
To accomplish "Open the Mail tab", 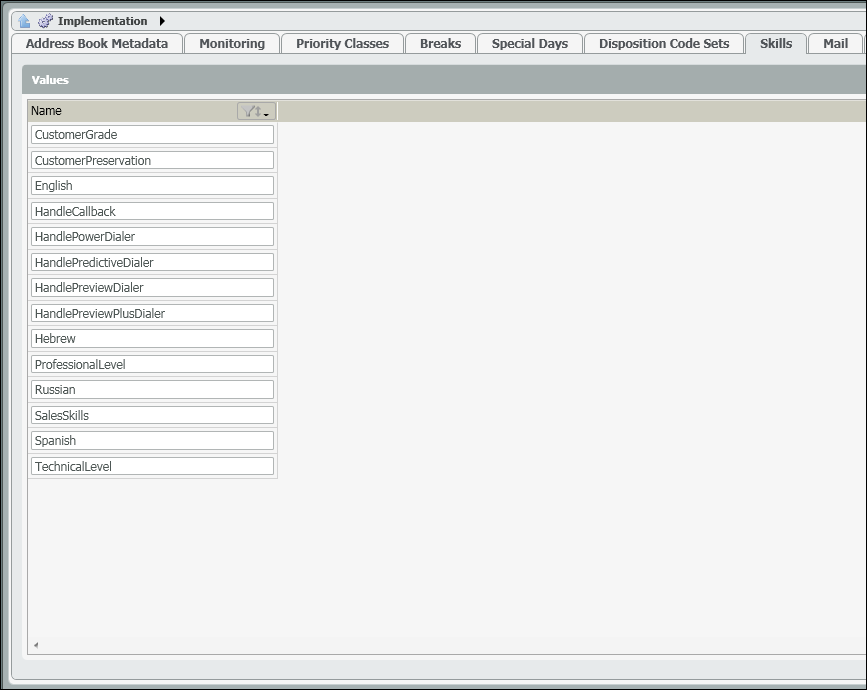I will tap(835, 44).
